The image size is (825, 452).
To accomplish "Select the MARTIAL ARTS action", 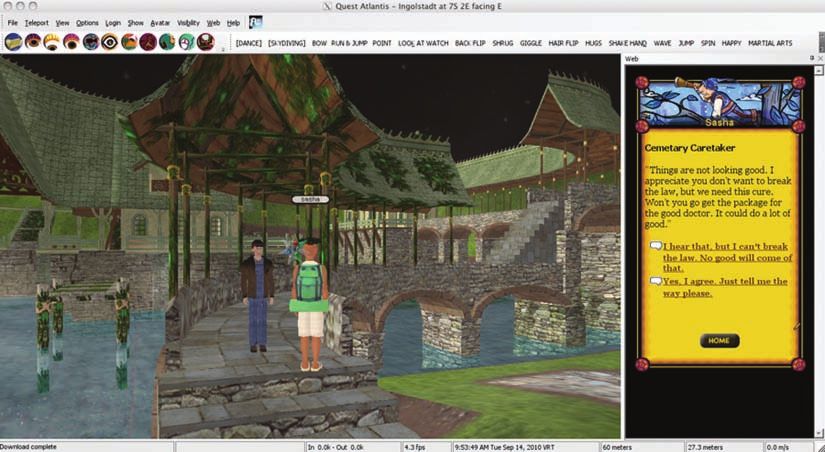I will (770, 43).
